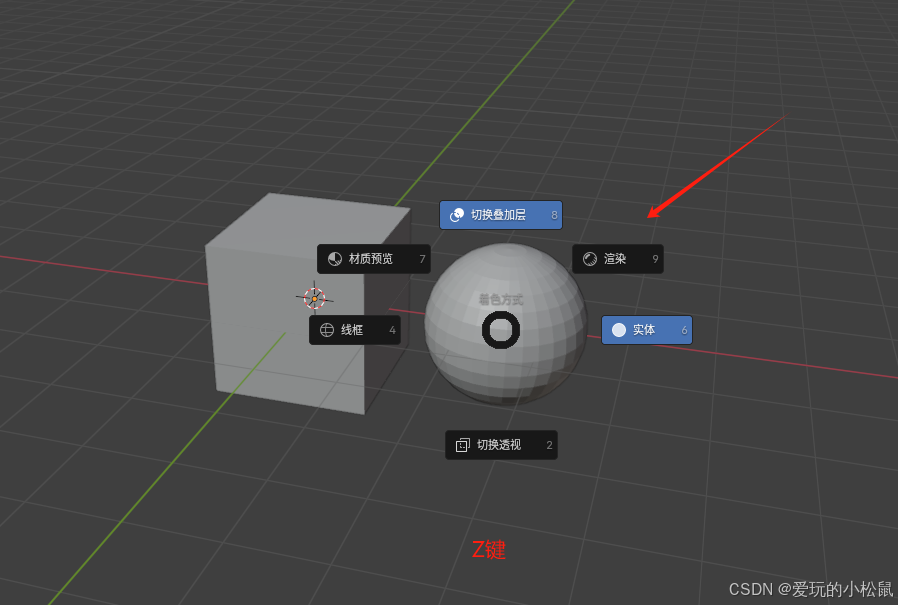Select 实体 solid shading mode
The width and height of the screenshot is (898, 605).
(x=647, y=330)
